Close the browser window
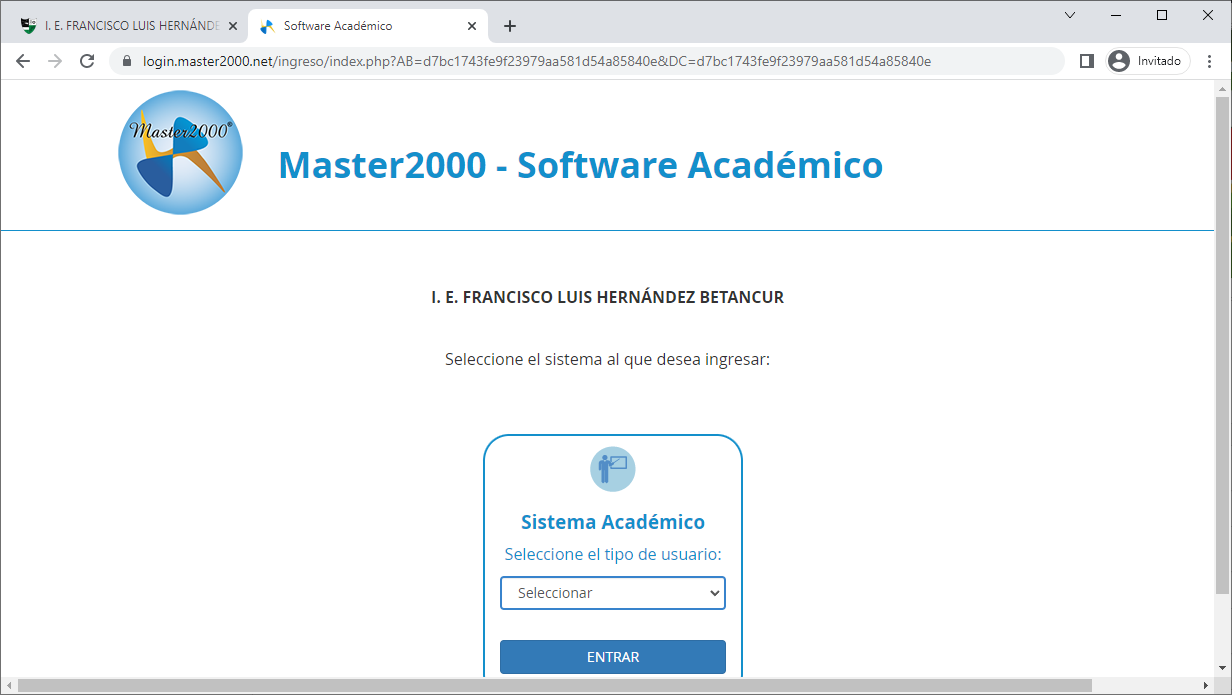This screenshot has width=1232, height=695. point(1208,15)
